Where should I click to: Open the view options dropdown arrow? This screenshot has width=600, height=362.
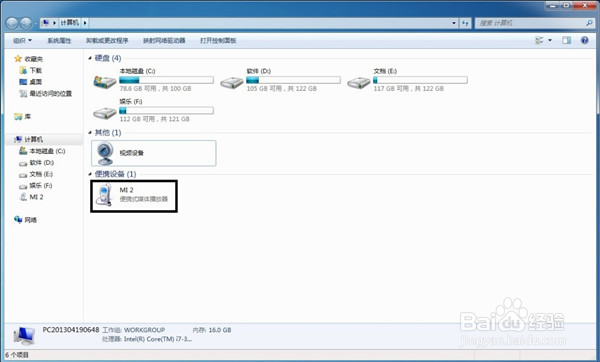pos(550,40)
